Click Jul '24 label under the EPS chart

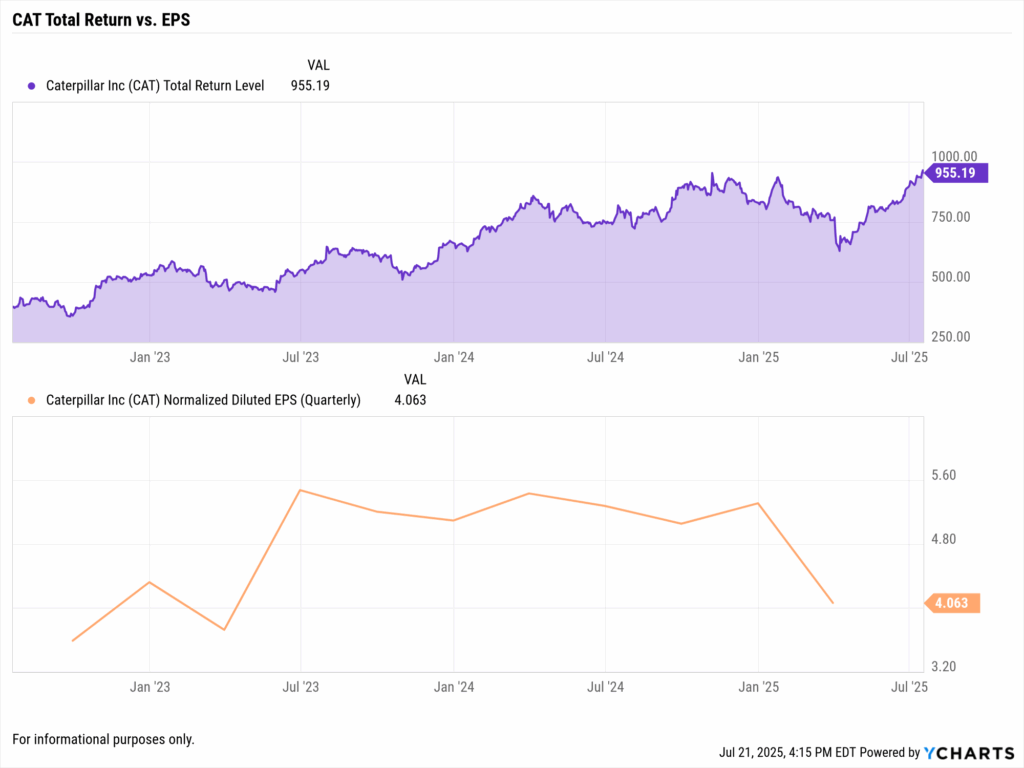[605, 687]
